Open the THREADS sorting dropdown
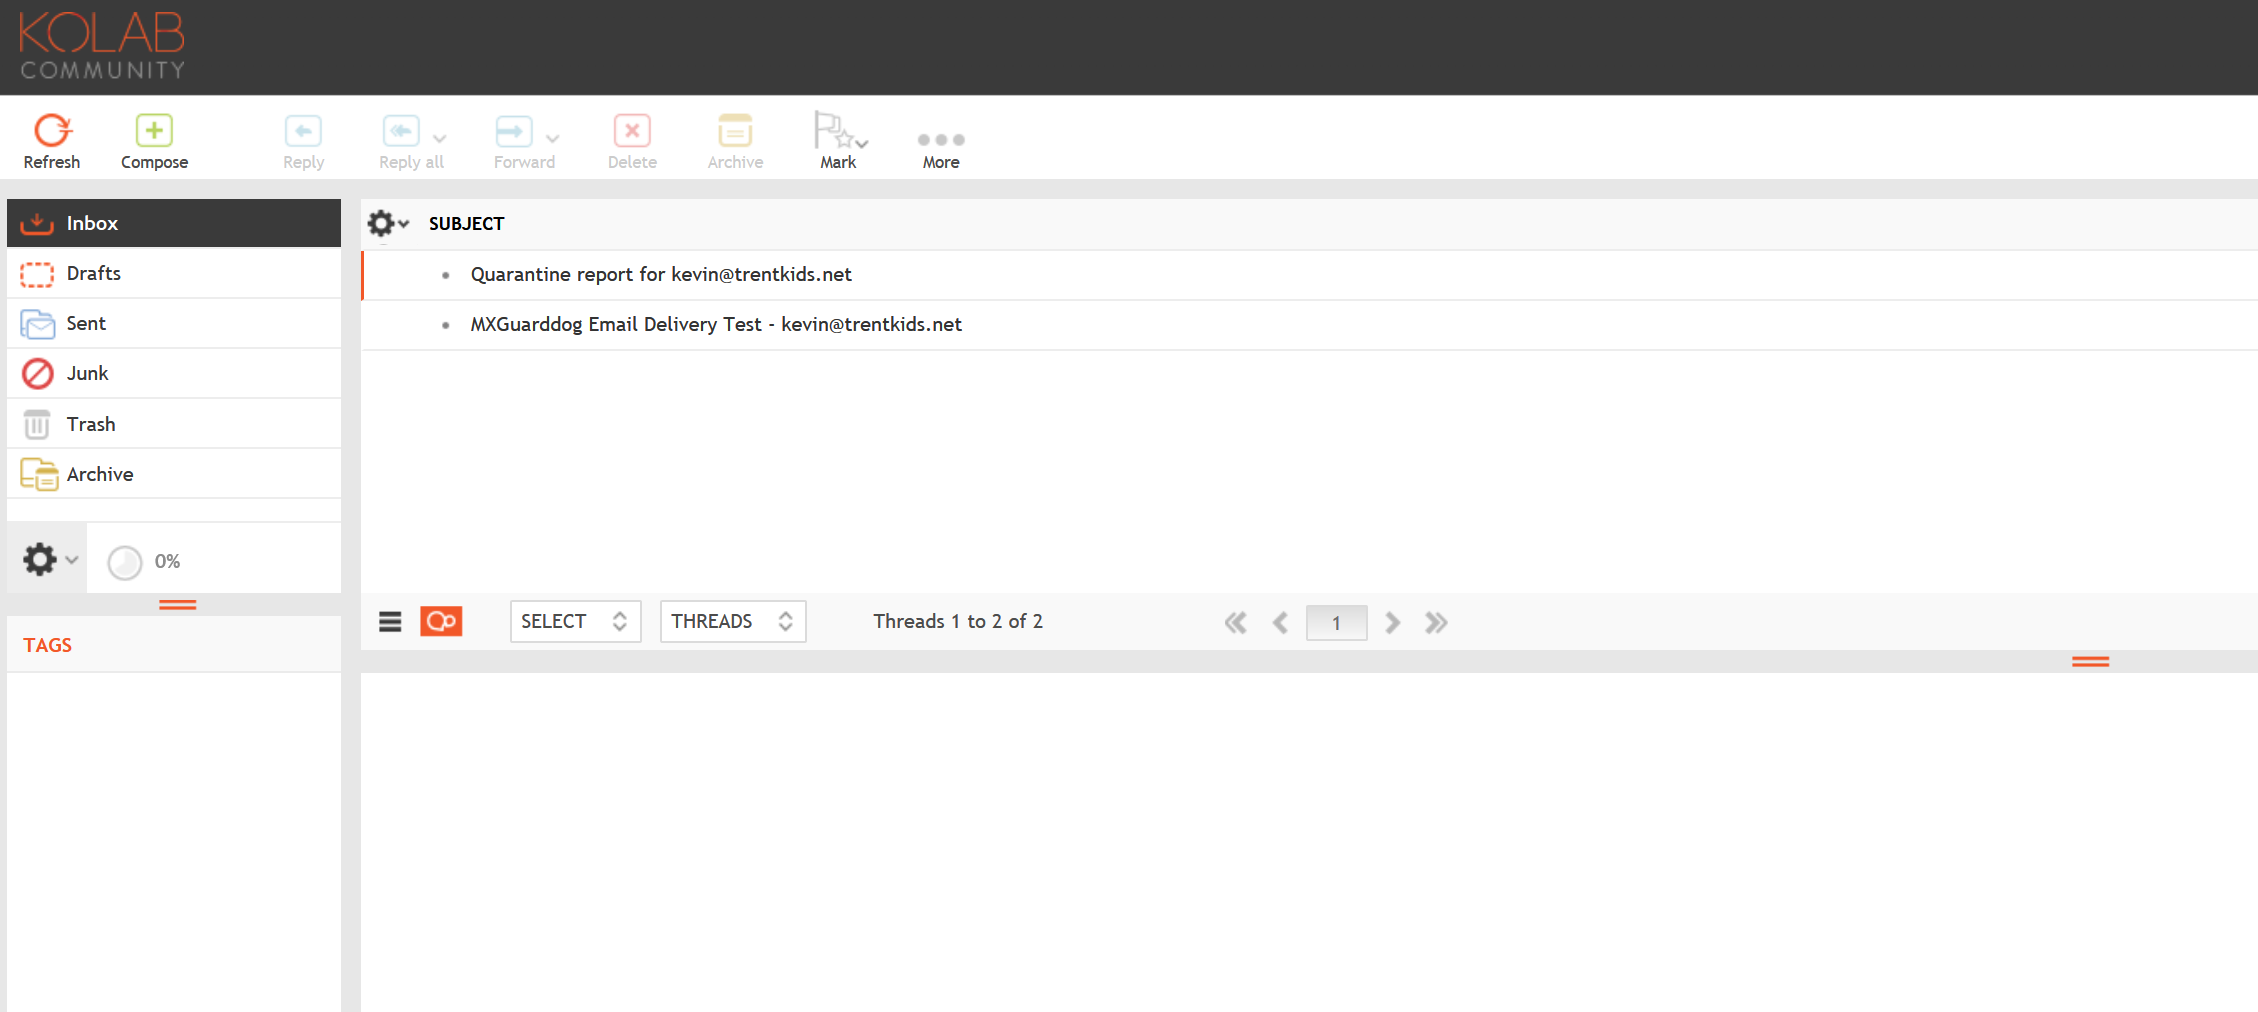 coord(732,621)
